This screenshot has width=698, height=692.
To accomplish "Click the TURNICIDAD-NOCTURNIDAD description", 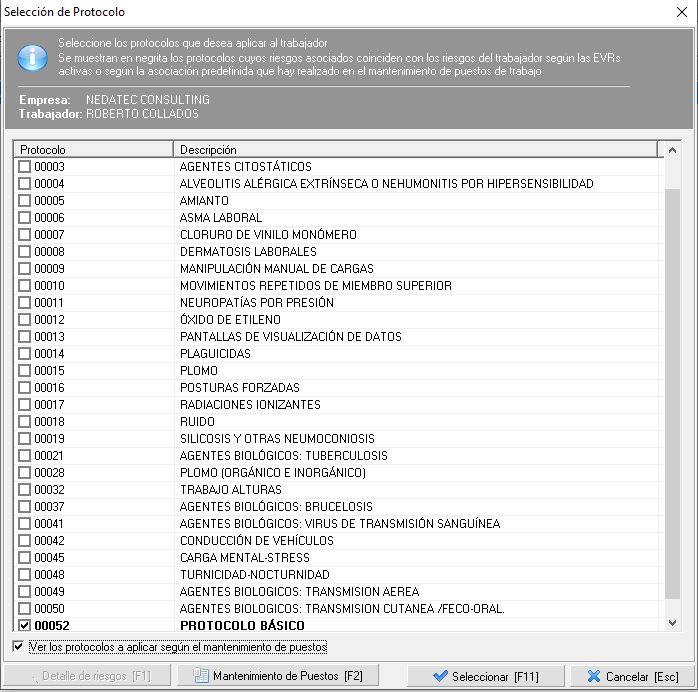I will pyautogui.click(x=255, y=575).
